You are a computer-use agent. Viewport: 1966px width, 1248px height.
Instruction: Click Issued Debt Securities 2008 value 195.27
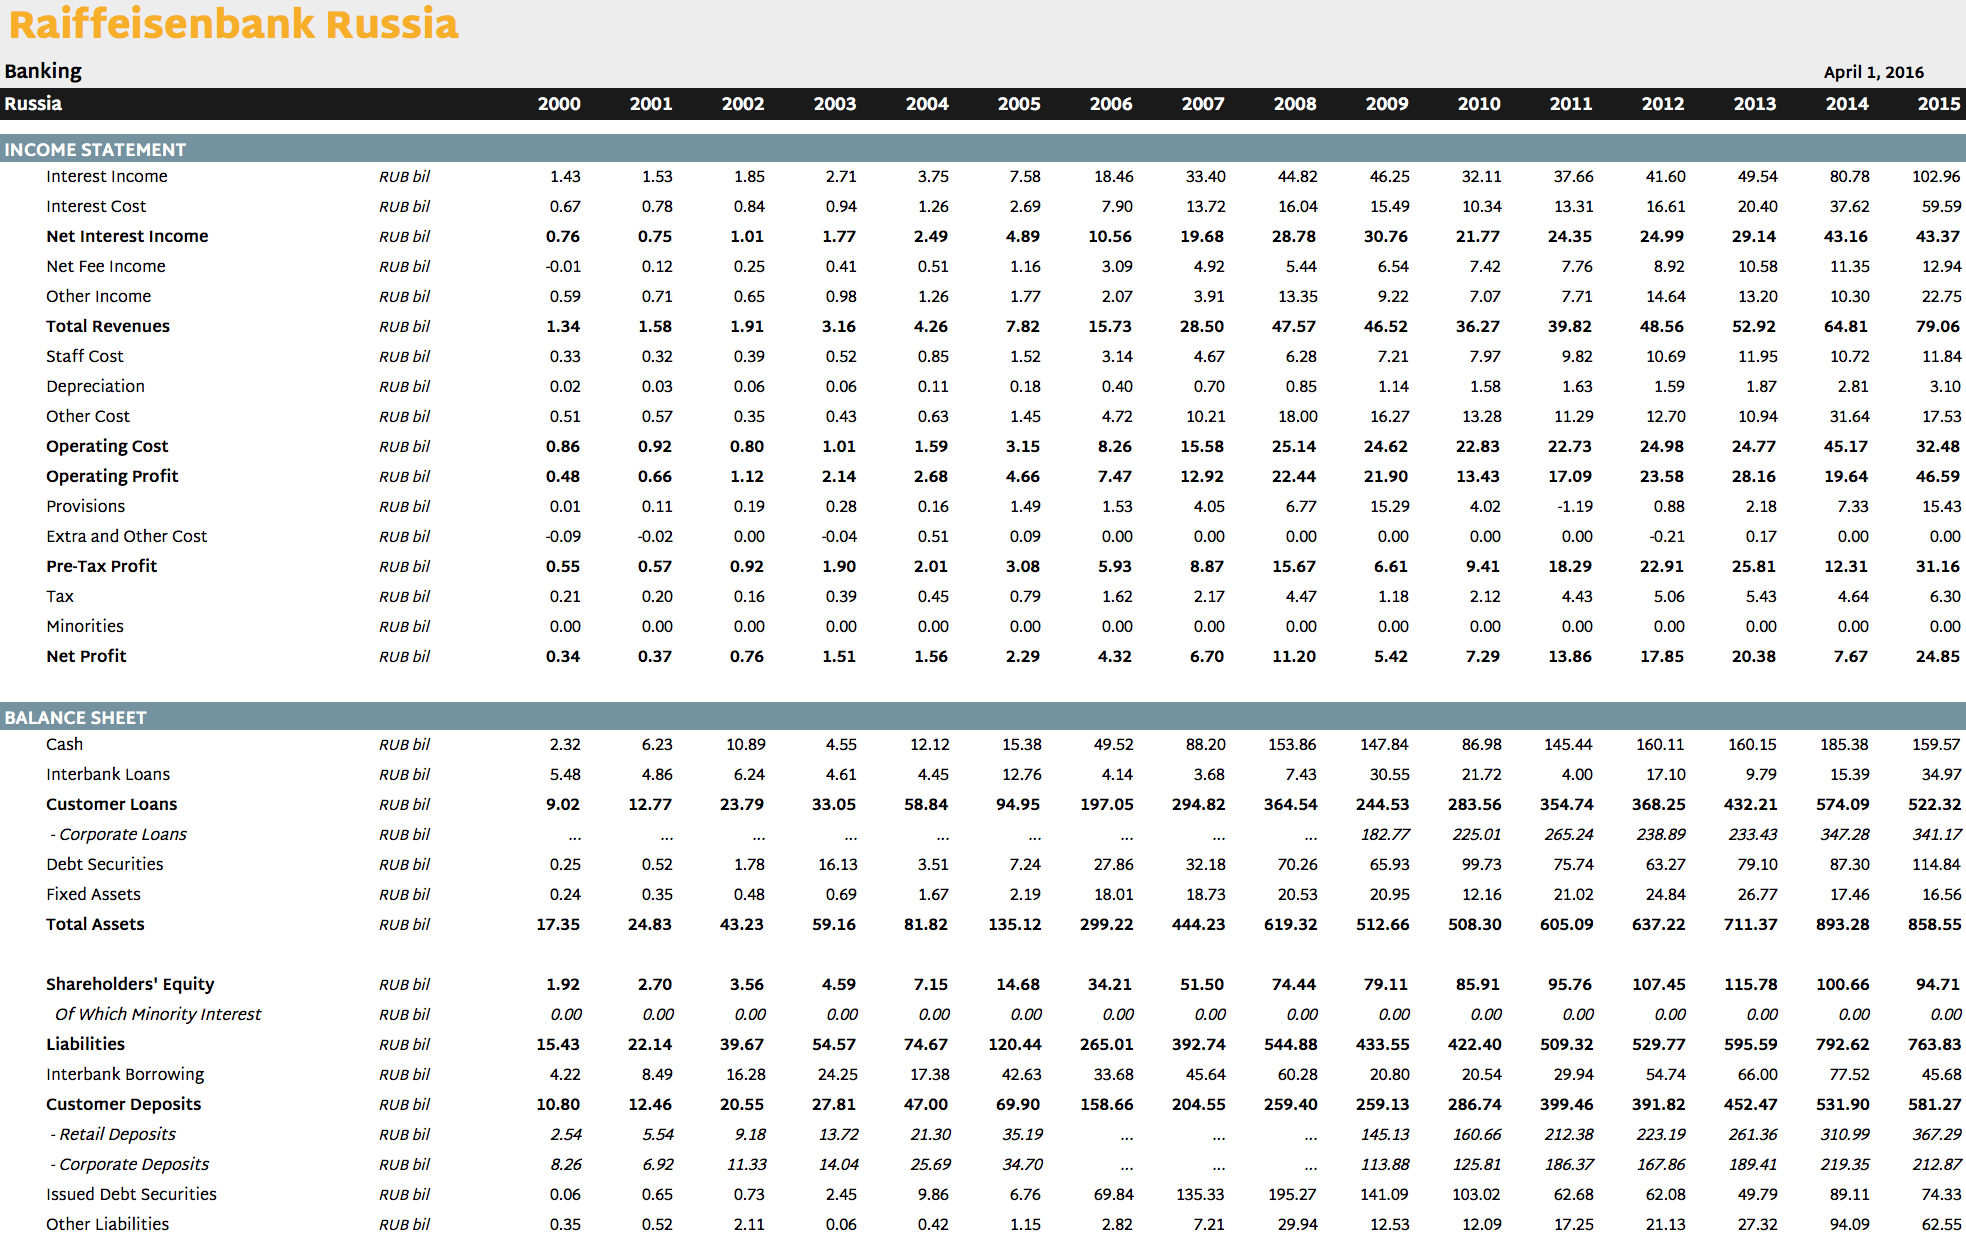click(x=1292, y=1195)
